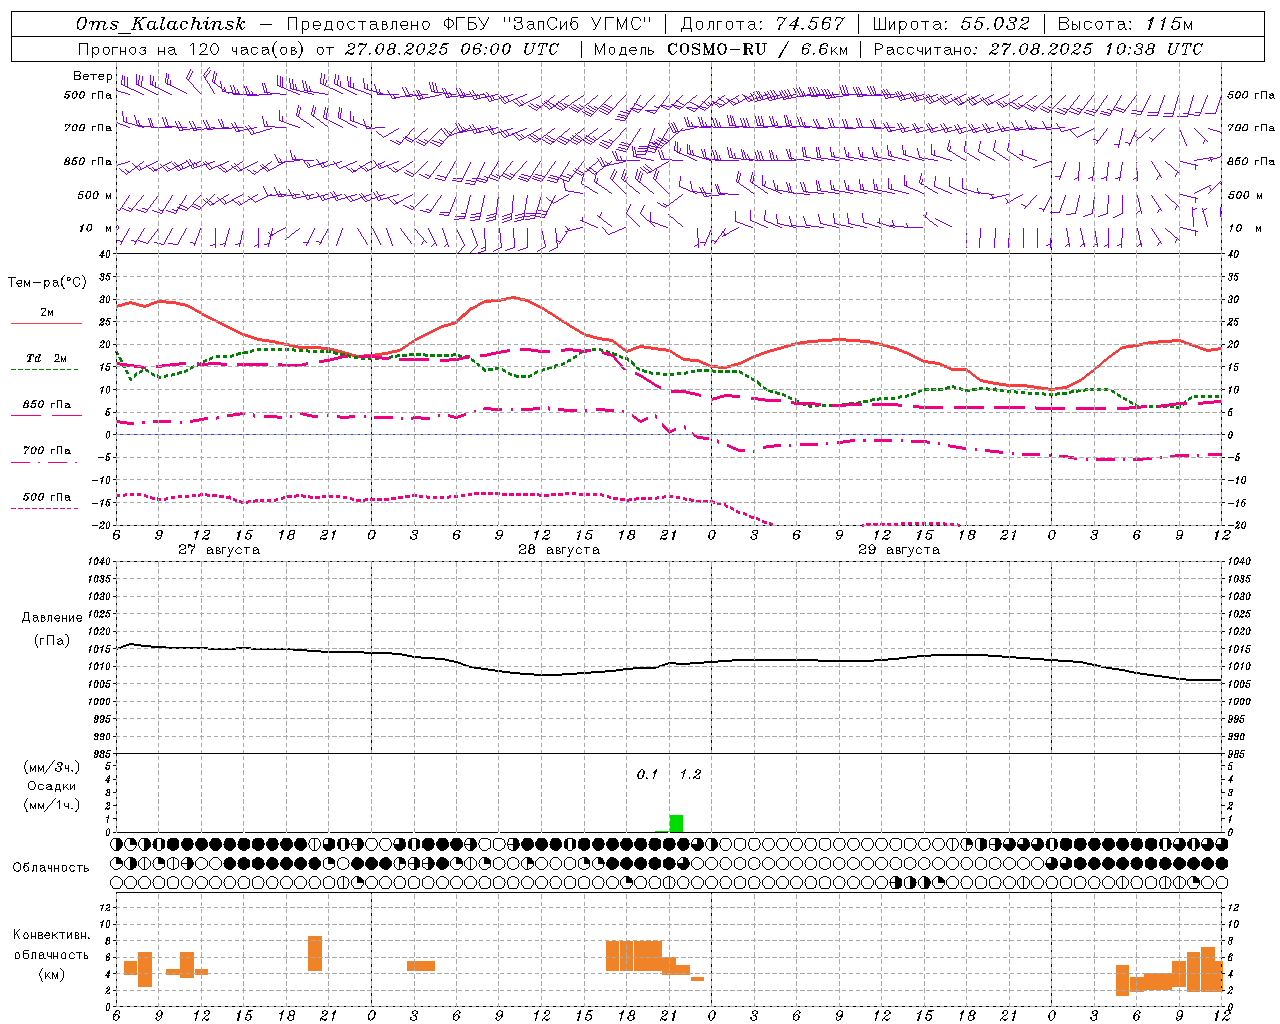Screen dimensions: 1280x1024
Task: Select the elevation text Высота: 115м
Action: pyautogui.click(x=1125, y=24)
